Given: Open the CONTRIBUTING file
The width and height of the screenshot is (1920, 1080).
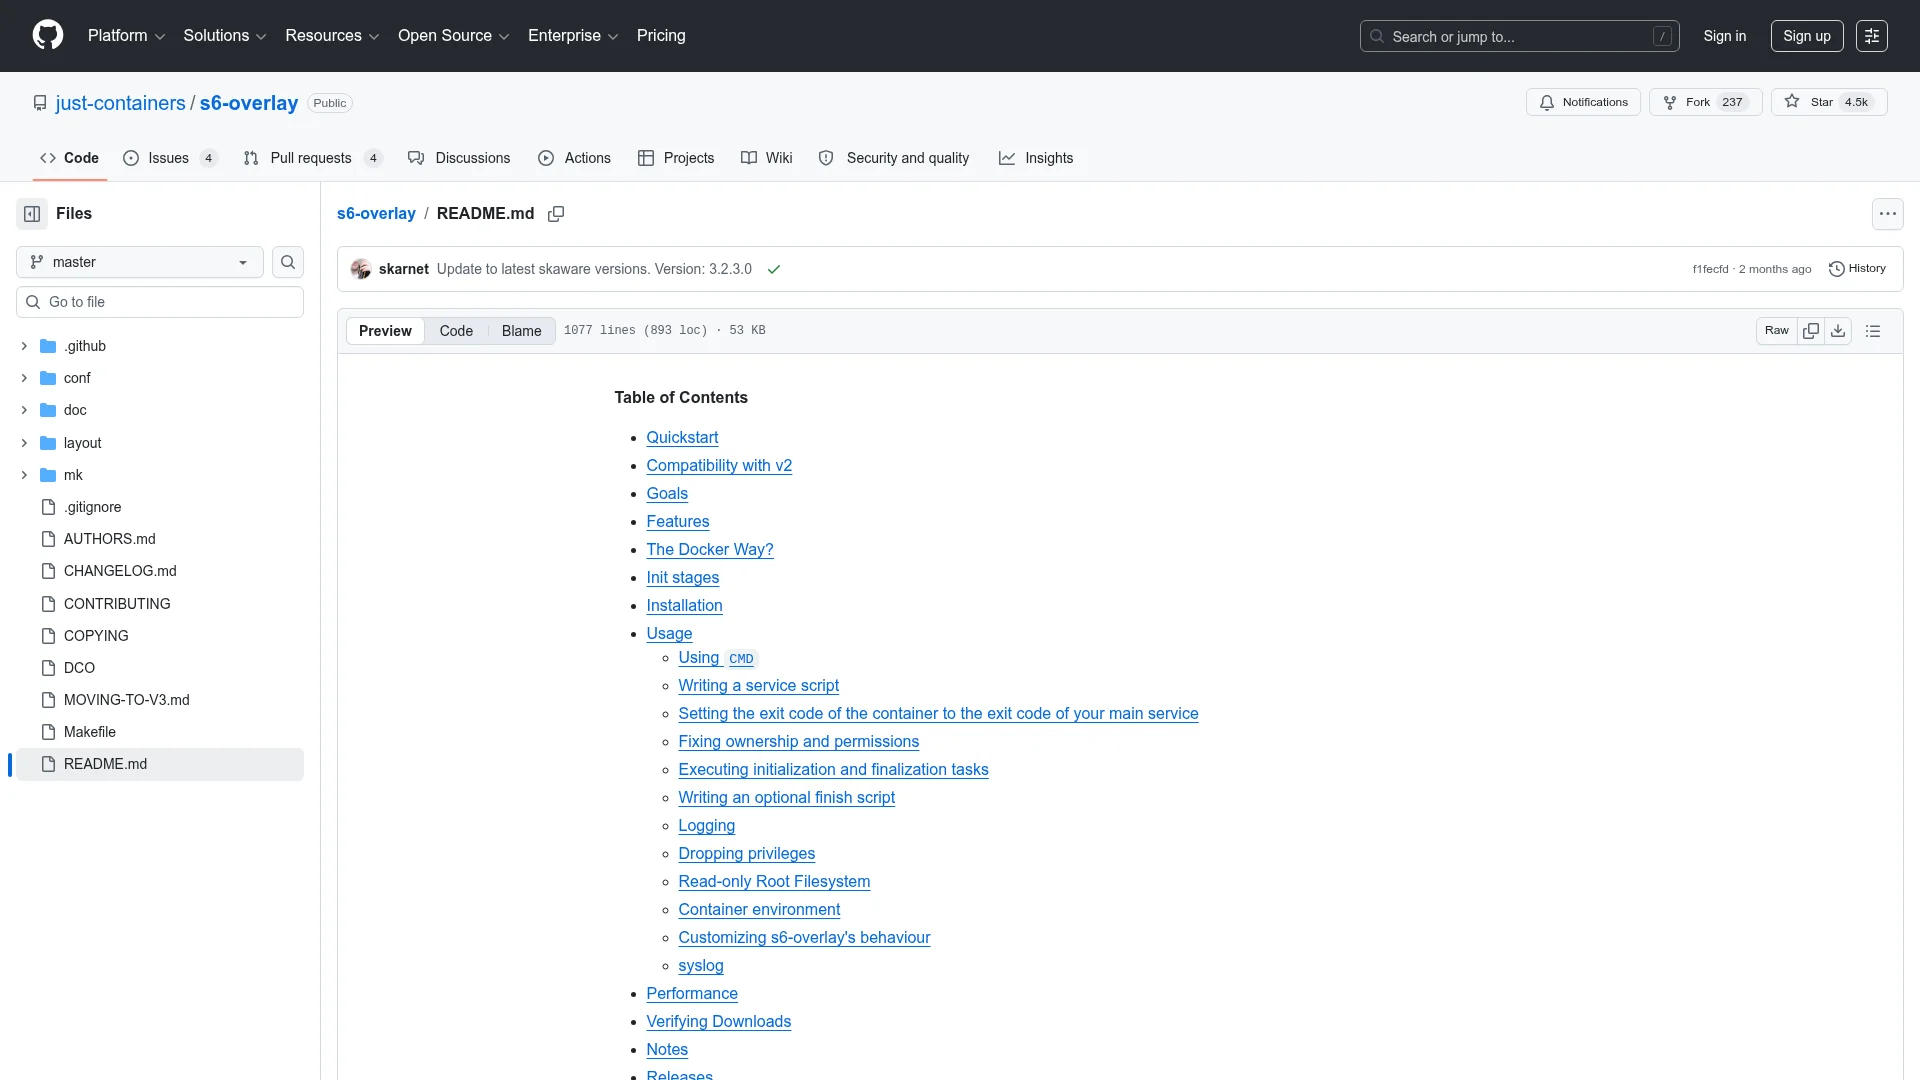Looking at the screenshot, I should (x=117, y=604).
